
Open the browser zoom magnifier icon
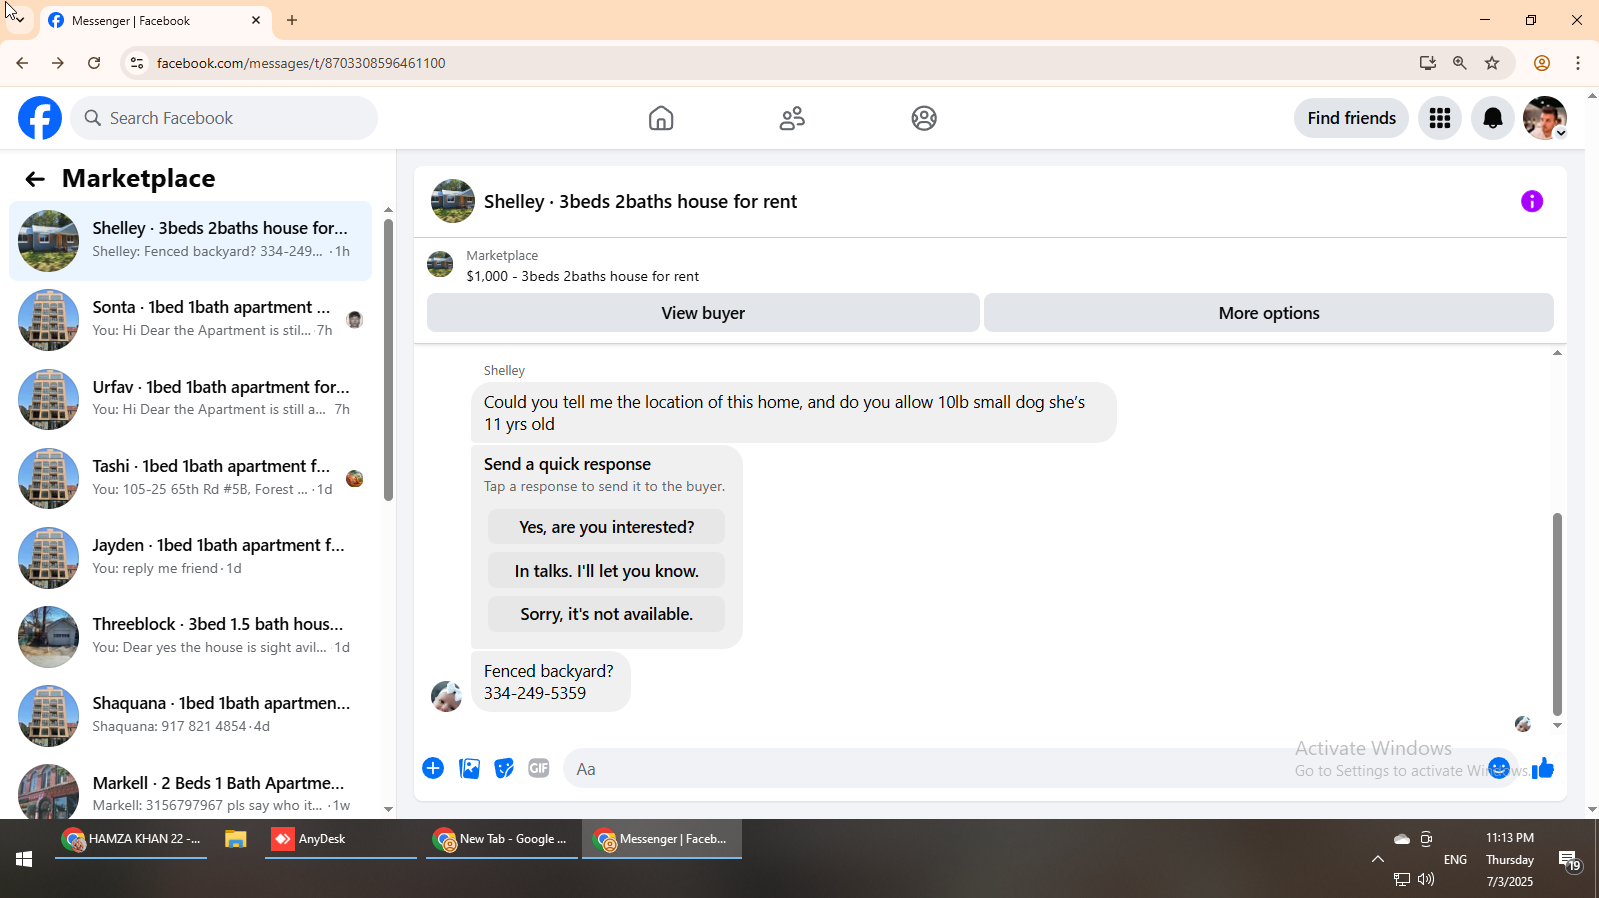click(1460, 63)
